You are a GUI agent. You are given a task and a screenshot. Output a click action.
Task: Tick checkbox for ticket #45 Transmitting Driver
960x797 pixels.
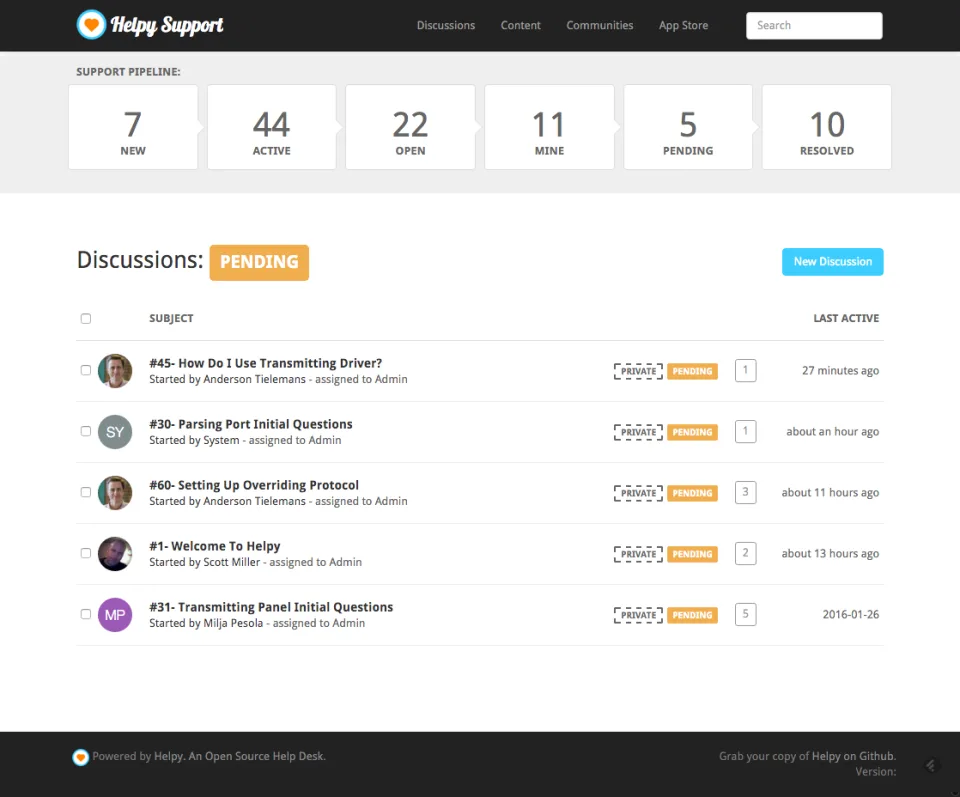click(x=86, y=370)
